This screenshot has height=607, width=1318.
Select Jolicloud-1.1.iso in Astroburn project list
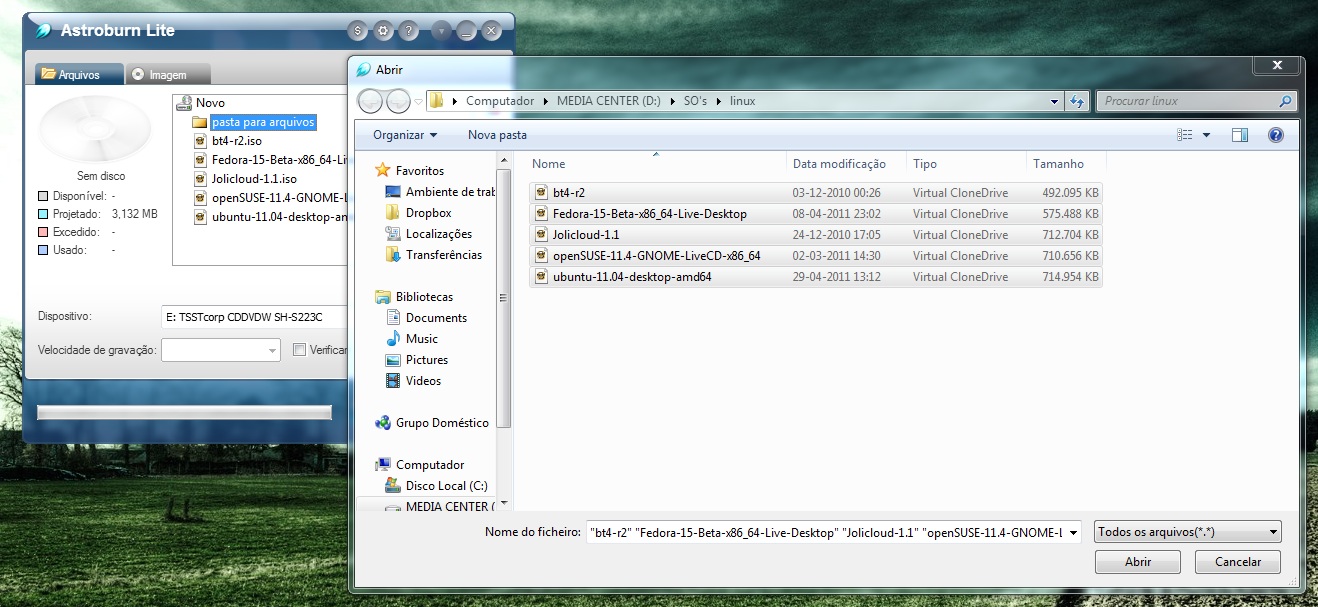pos(254,179)
